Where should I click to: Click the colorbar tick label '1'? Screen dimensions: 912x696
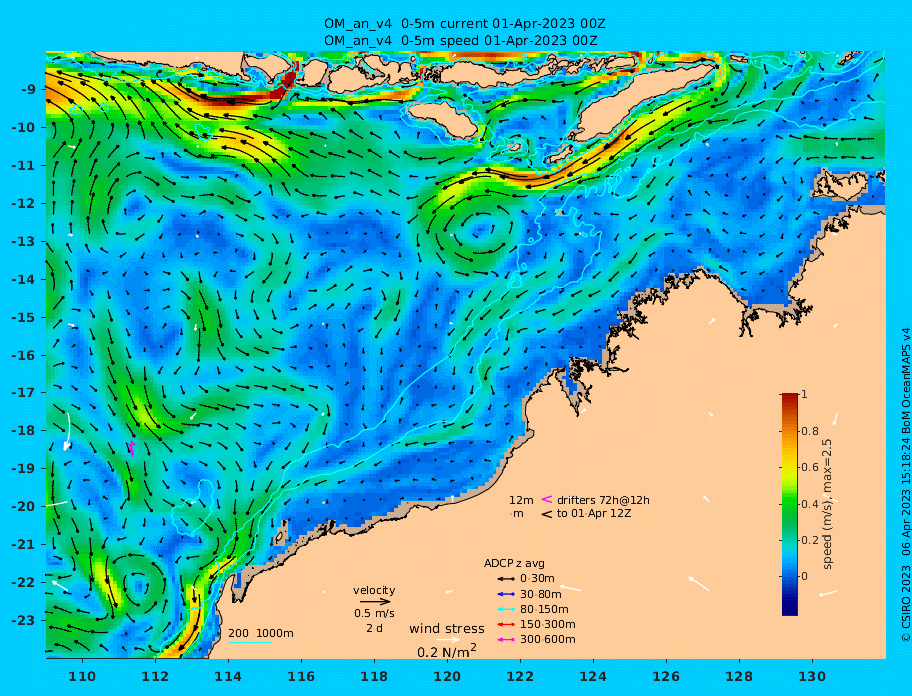click(x=804, y=394)
